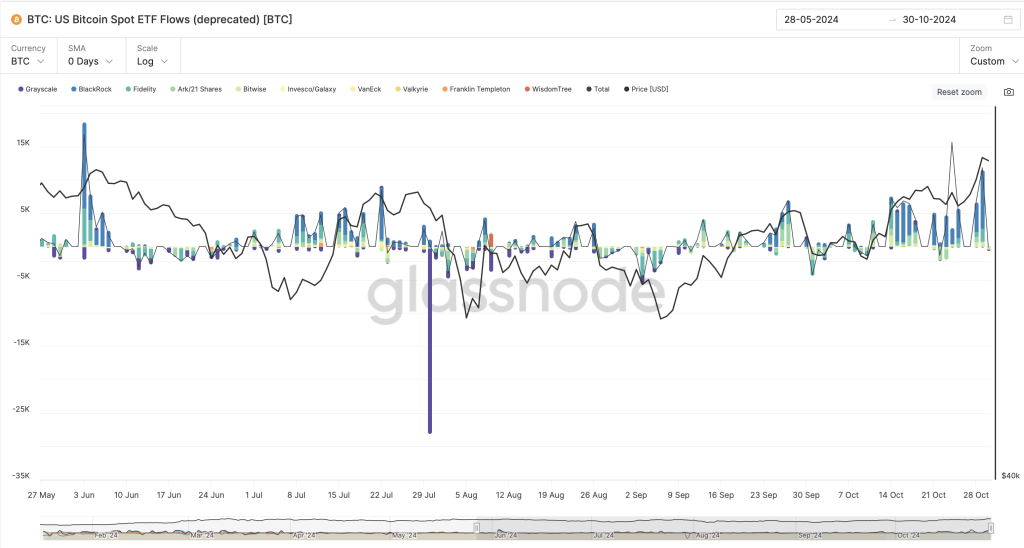Screen dimensions: 1024x548
Task: Click the 5 Aug x-axis label
Action: [x=466, y=495]
